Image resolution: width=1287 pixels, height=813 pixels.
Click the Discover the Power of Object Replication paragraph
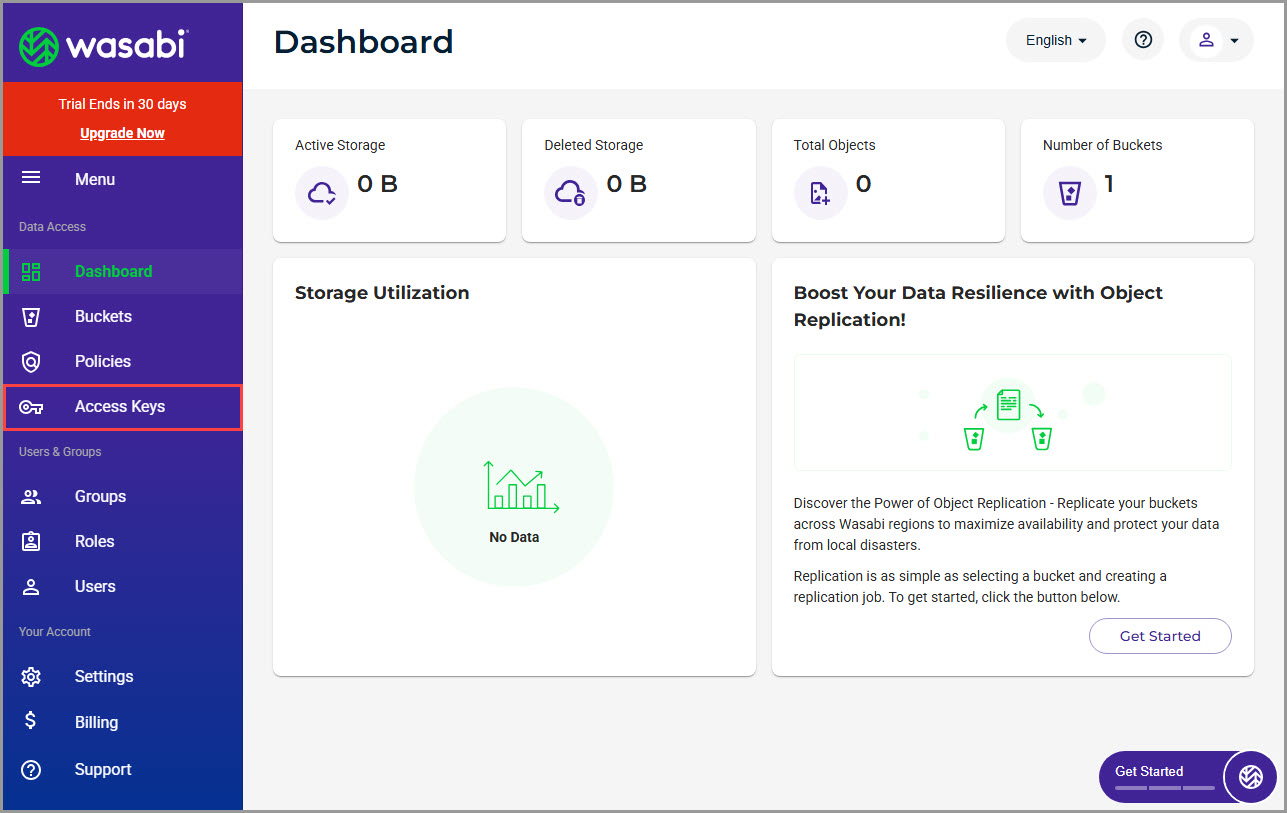click(1006, 524)
